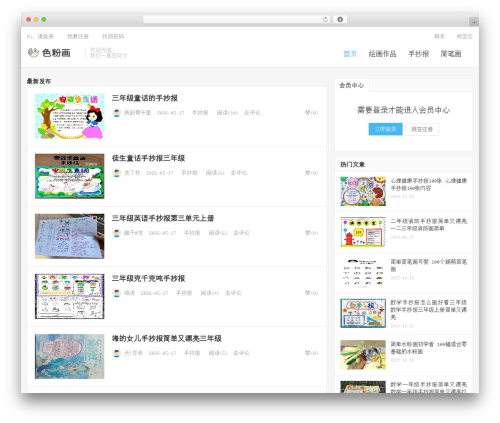Click the 色粉画 site logo
Screen dimensions: 500x423
click(49, 53)
